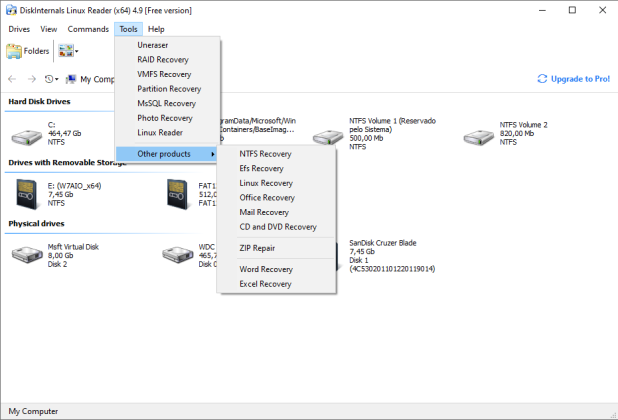Click the Msft Virtual Disk 8,00 Gb label
Screen dimensions: 618x420
[x=73, y=255]
